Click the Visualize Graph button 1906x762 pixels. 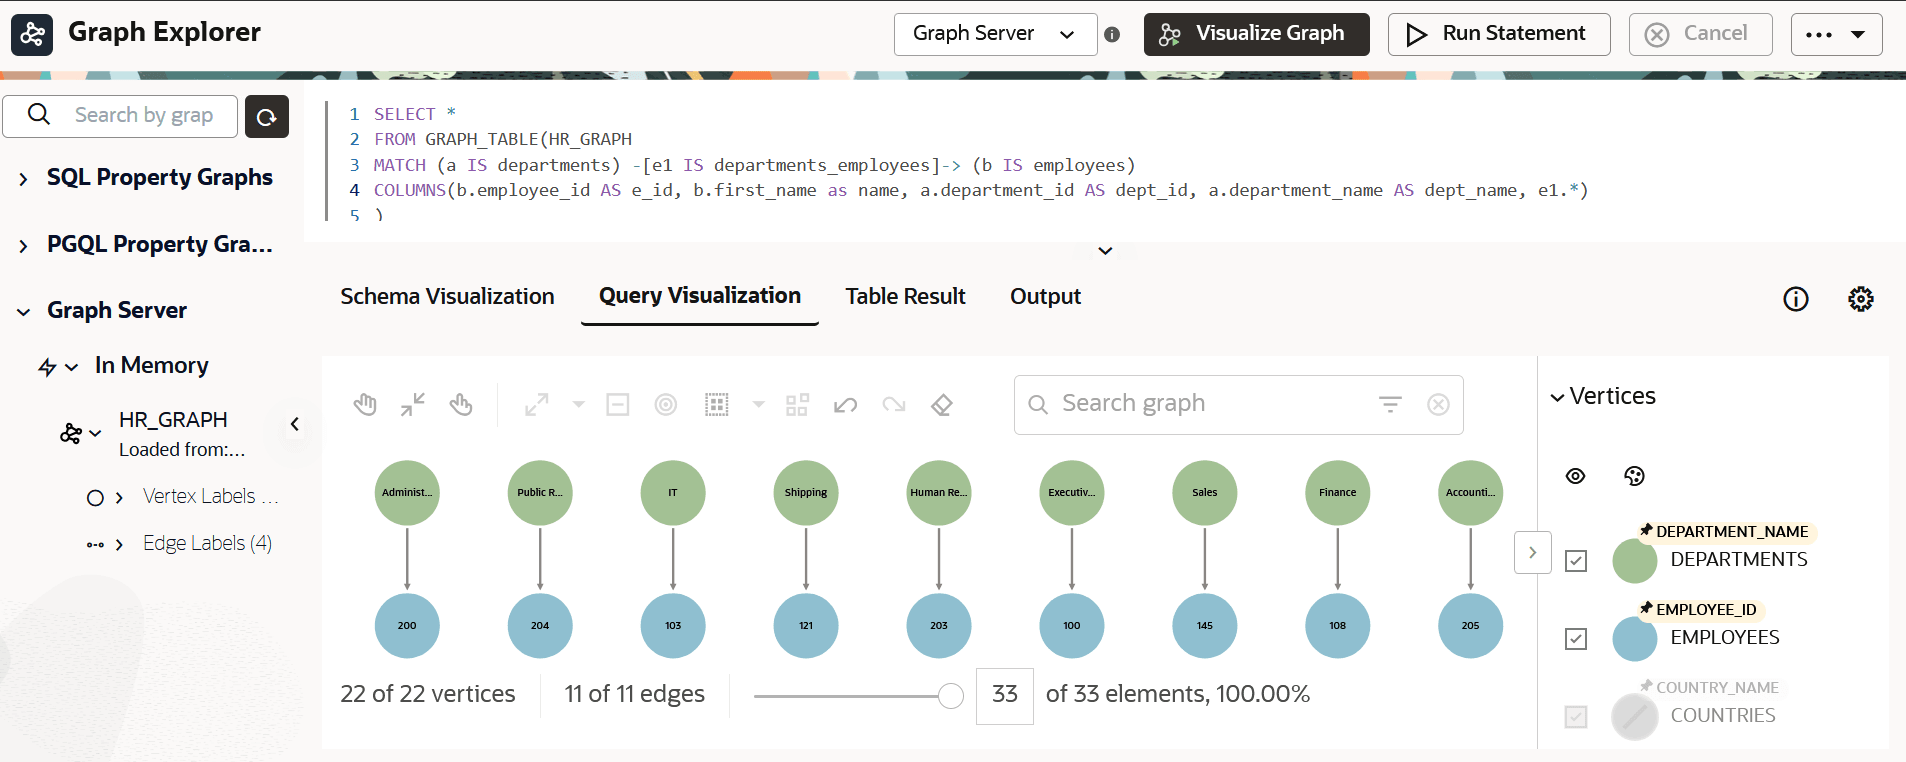(1257, 34)
